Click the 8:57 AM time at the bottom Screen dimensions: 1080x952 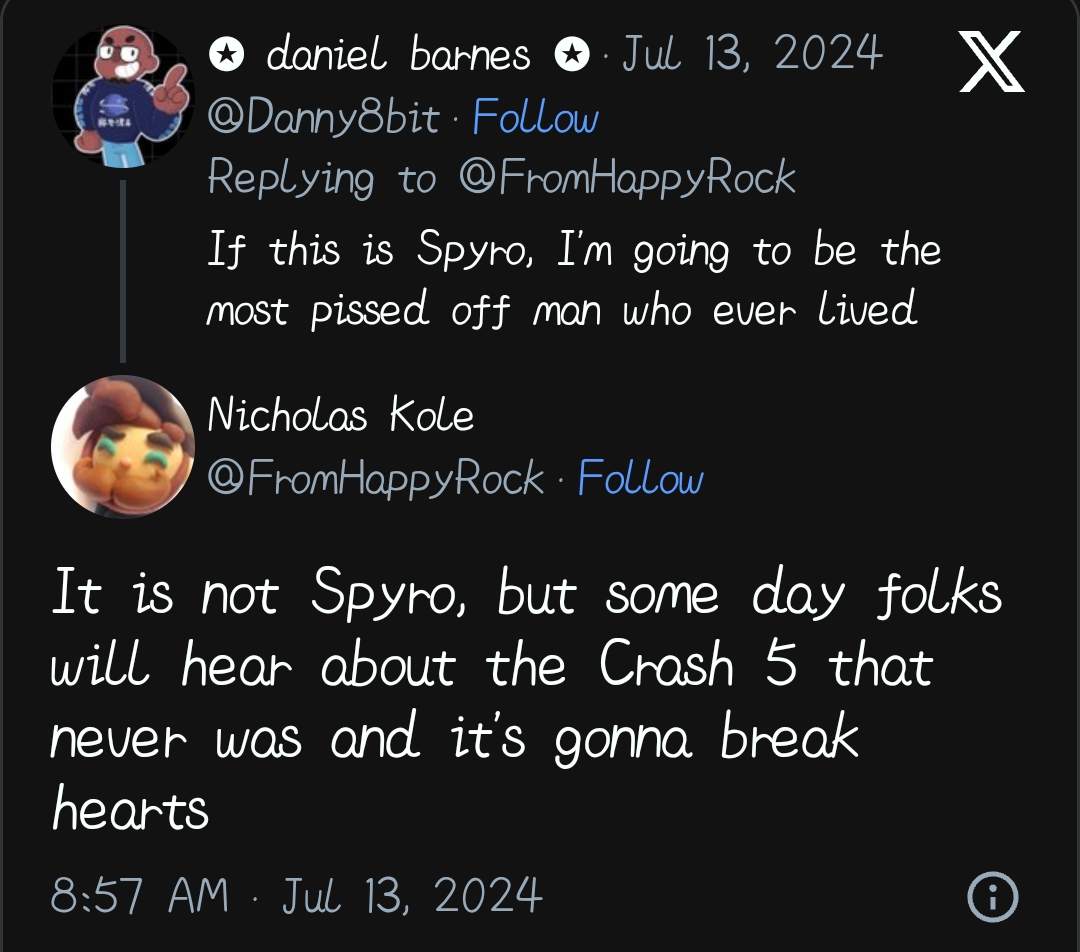[139, 893]
